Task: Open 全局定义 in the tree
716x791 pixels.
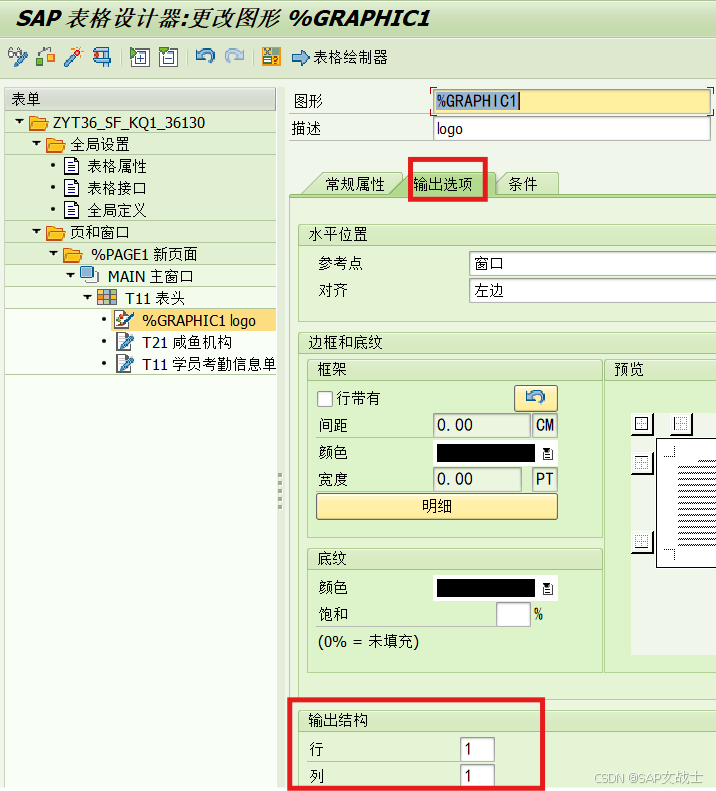Action: tap(117, 210)
